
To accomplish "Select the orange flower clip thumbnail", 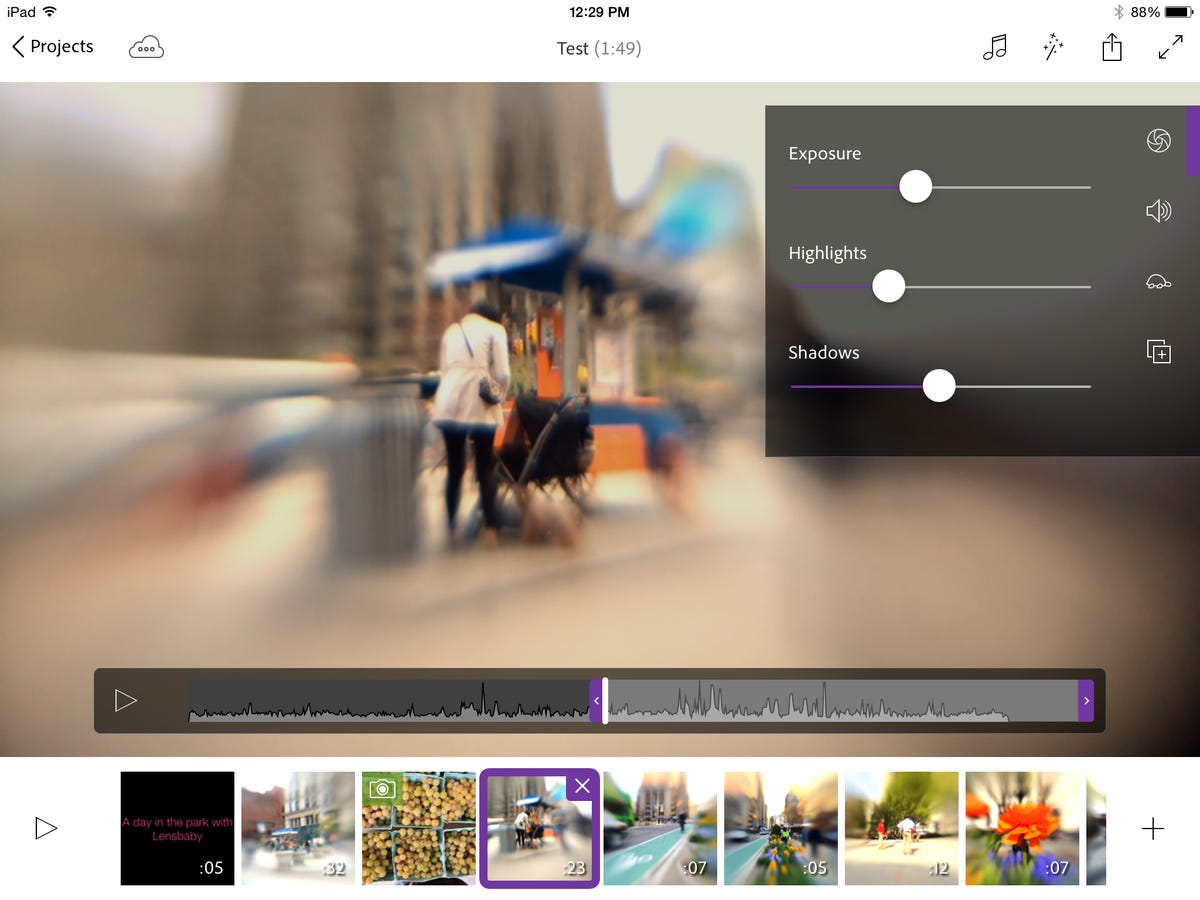I will click(1021, 828).
